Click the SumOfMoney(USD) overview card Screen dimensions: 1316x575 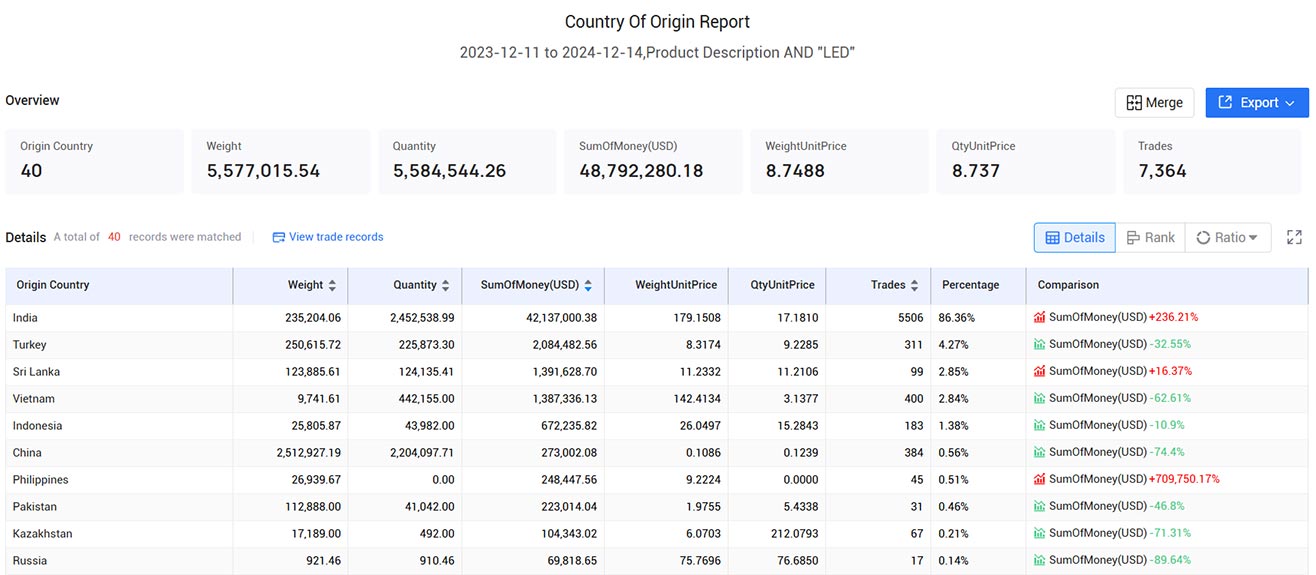654,161
